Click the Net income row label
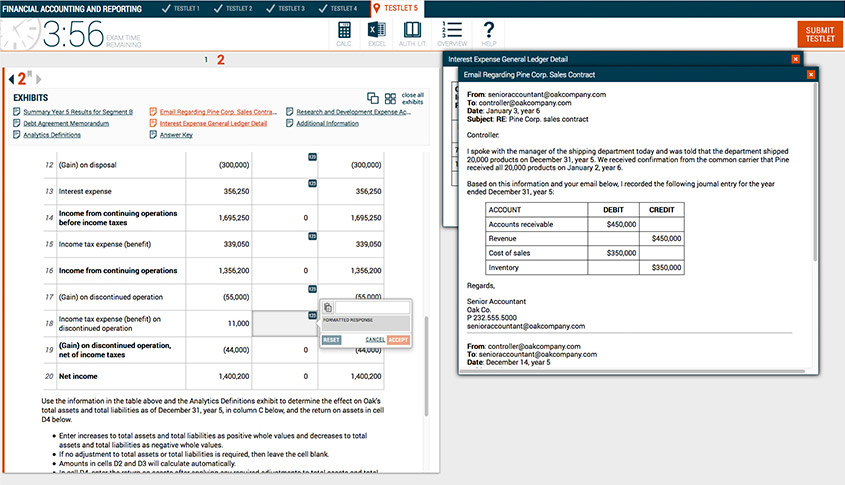The height and width of the screenshot is (485, 845). [x=78, y=376]
